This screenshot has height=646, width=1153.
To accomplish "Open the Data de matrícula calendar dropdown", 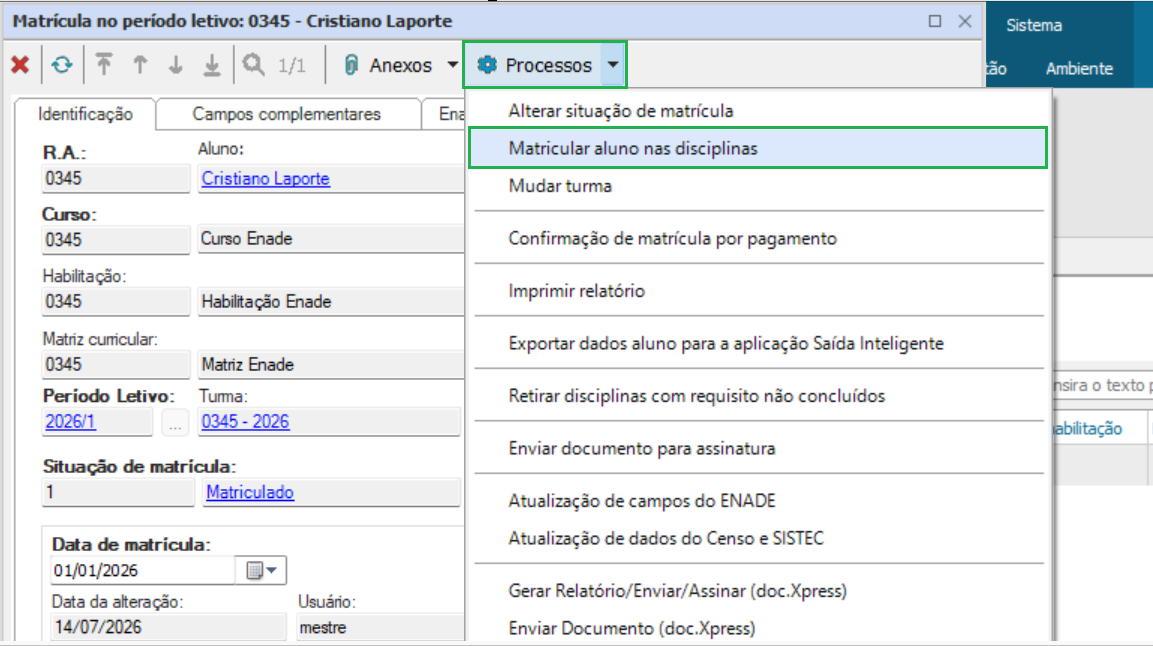I will 261,570.
